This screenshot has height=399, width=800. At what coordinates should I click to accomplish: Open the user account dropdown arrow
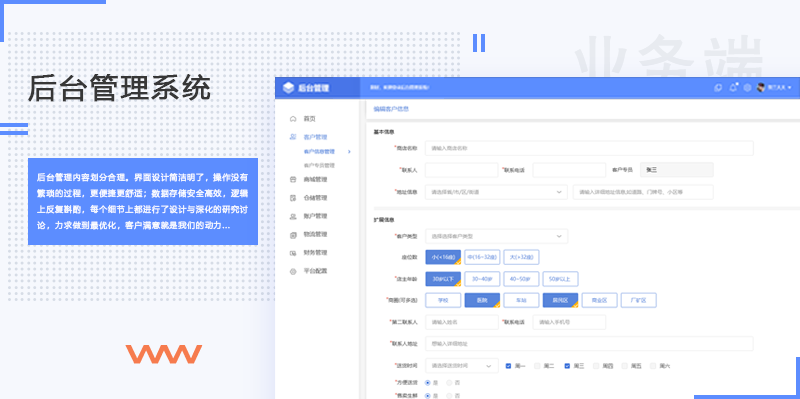(789, 88)
